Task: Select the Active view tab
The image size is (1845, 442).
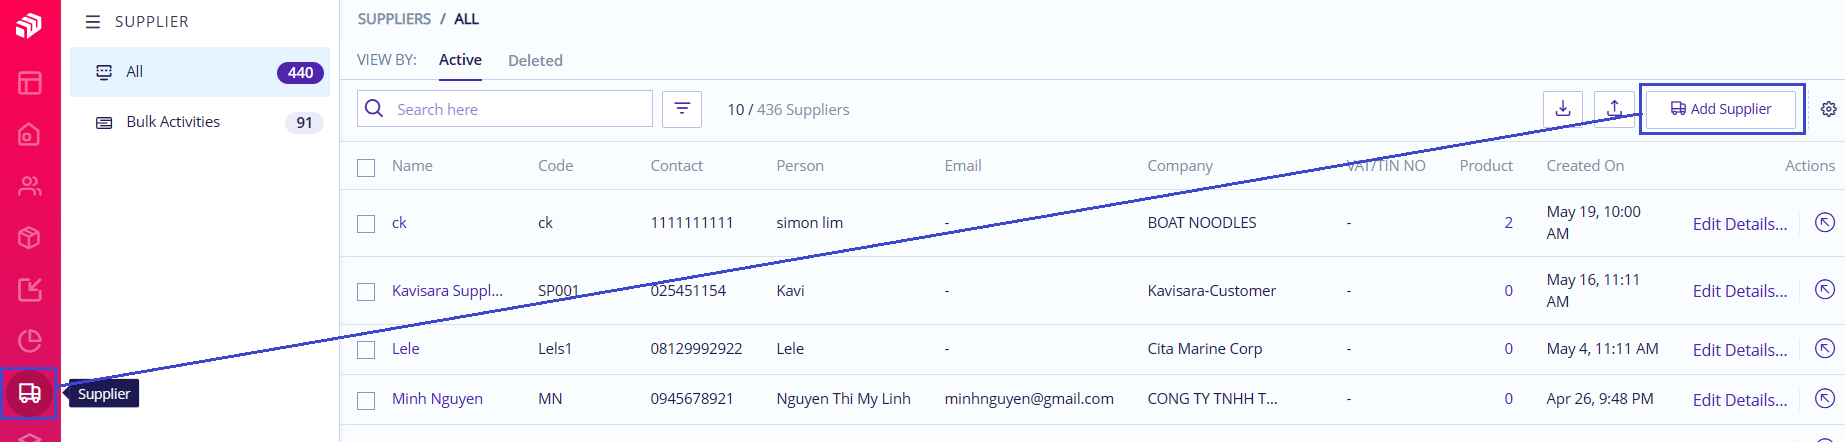Action: [460, 60]
